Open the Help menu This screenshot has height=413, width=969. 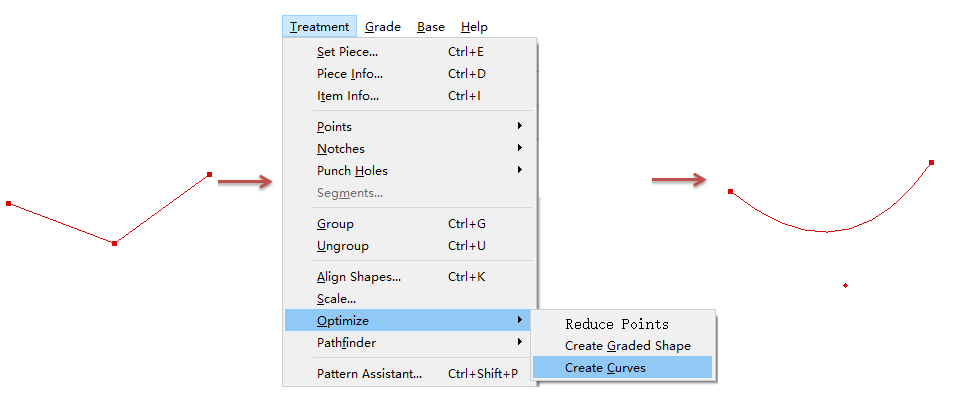click(x=474, y=27)
